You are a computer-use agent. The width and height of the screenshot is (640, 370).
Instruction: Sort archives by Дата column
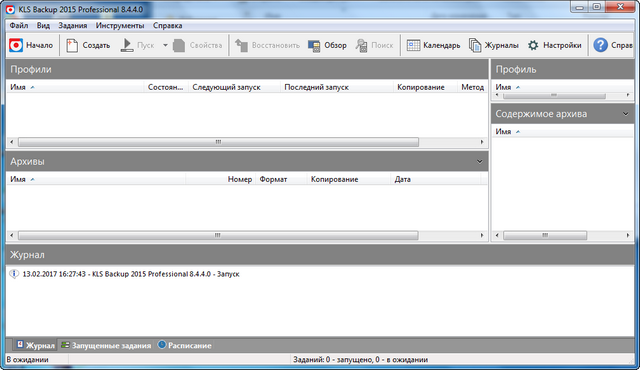(436, 179)
